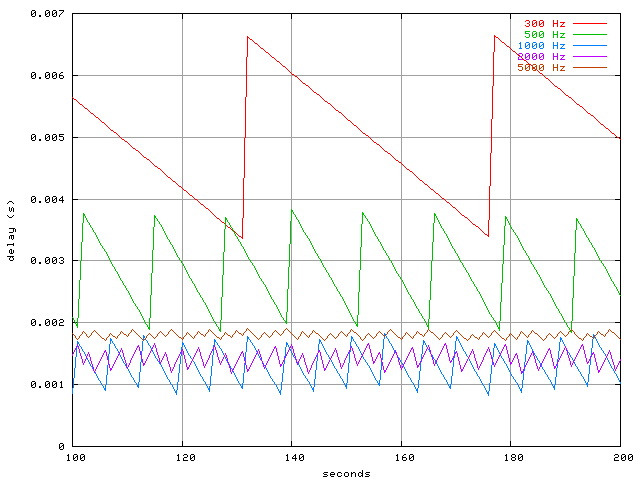Select the 2000 Hz legend text
This screenshot has width=640, height=480.
tap(541, 57)
